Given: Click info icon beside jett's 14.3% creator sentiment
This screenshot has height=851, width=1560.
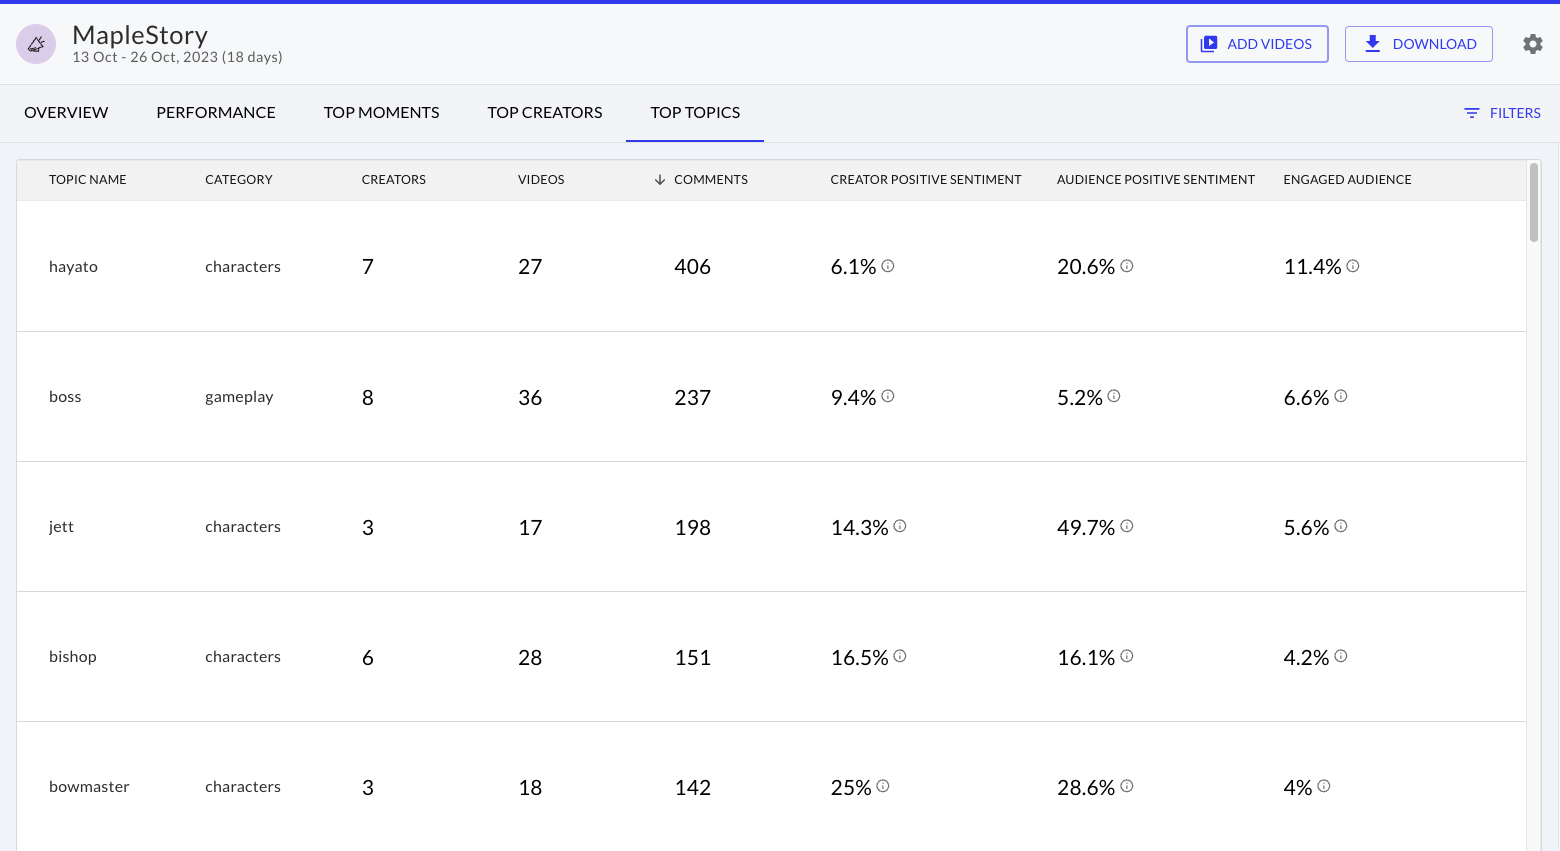Looking at the screenshot, I should [900, 526].
